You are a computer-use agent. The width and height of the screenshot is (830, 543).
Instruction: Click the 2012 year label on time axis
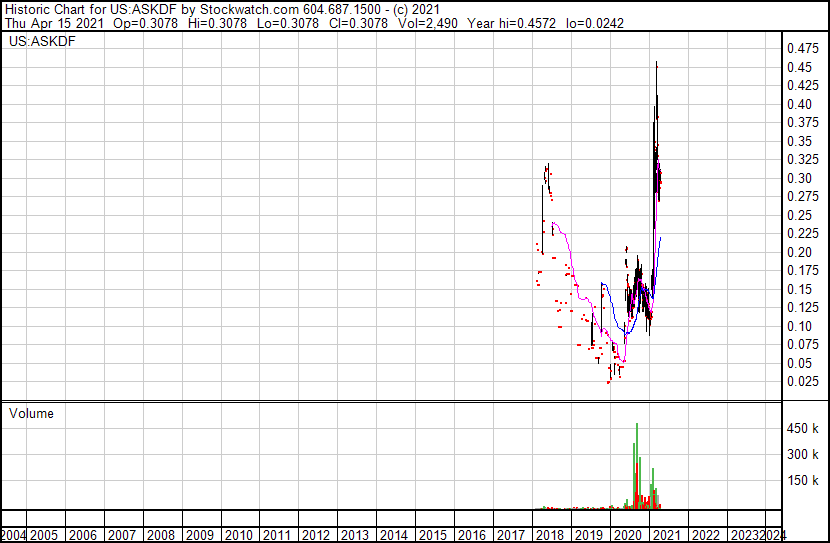tap(316, 534)
